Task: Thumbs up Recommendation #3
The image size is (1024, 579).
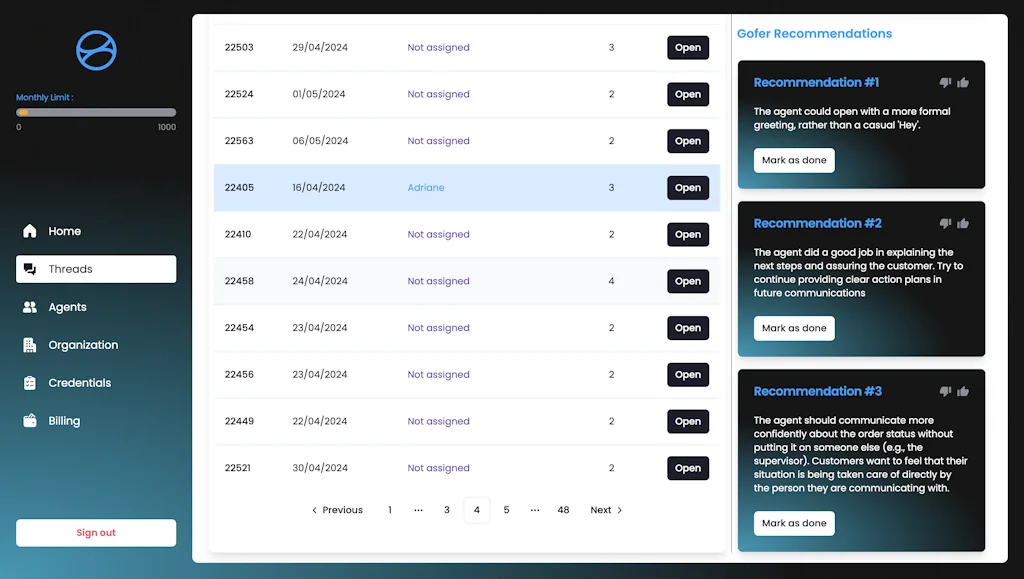Action: (x=963, y=391)
